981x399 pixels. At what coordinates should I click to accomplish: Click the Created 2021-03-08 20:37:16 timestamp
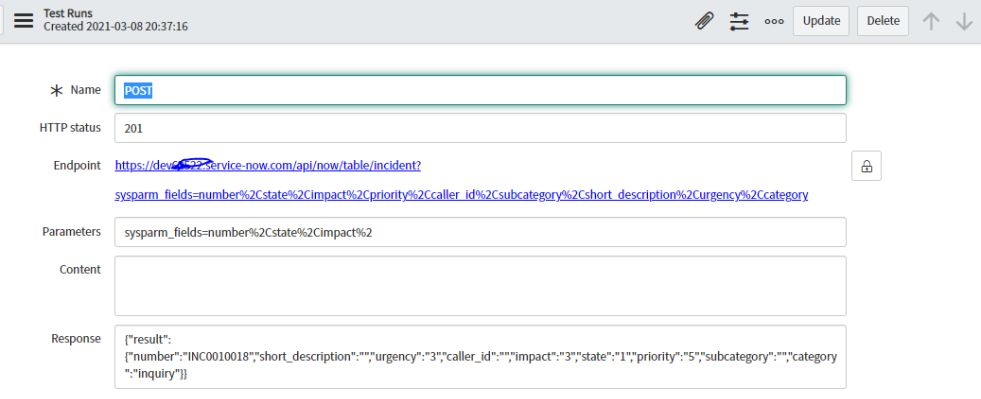(x=116, y=27)
